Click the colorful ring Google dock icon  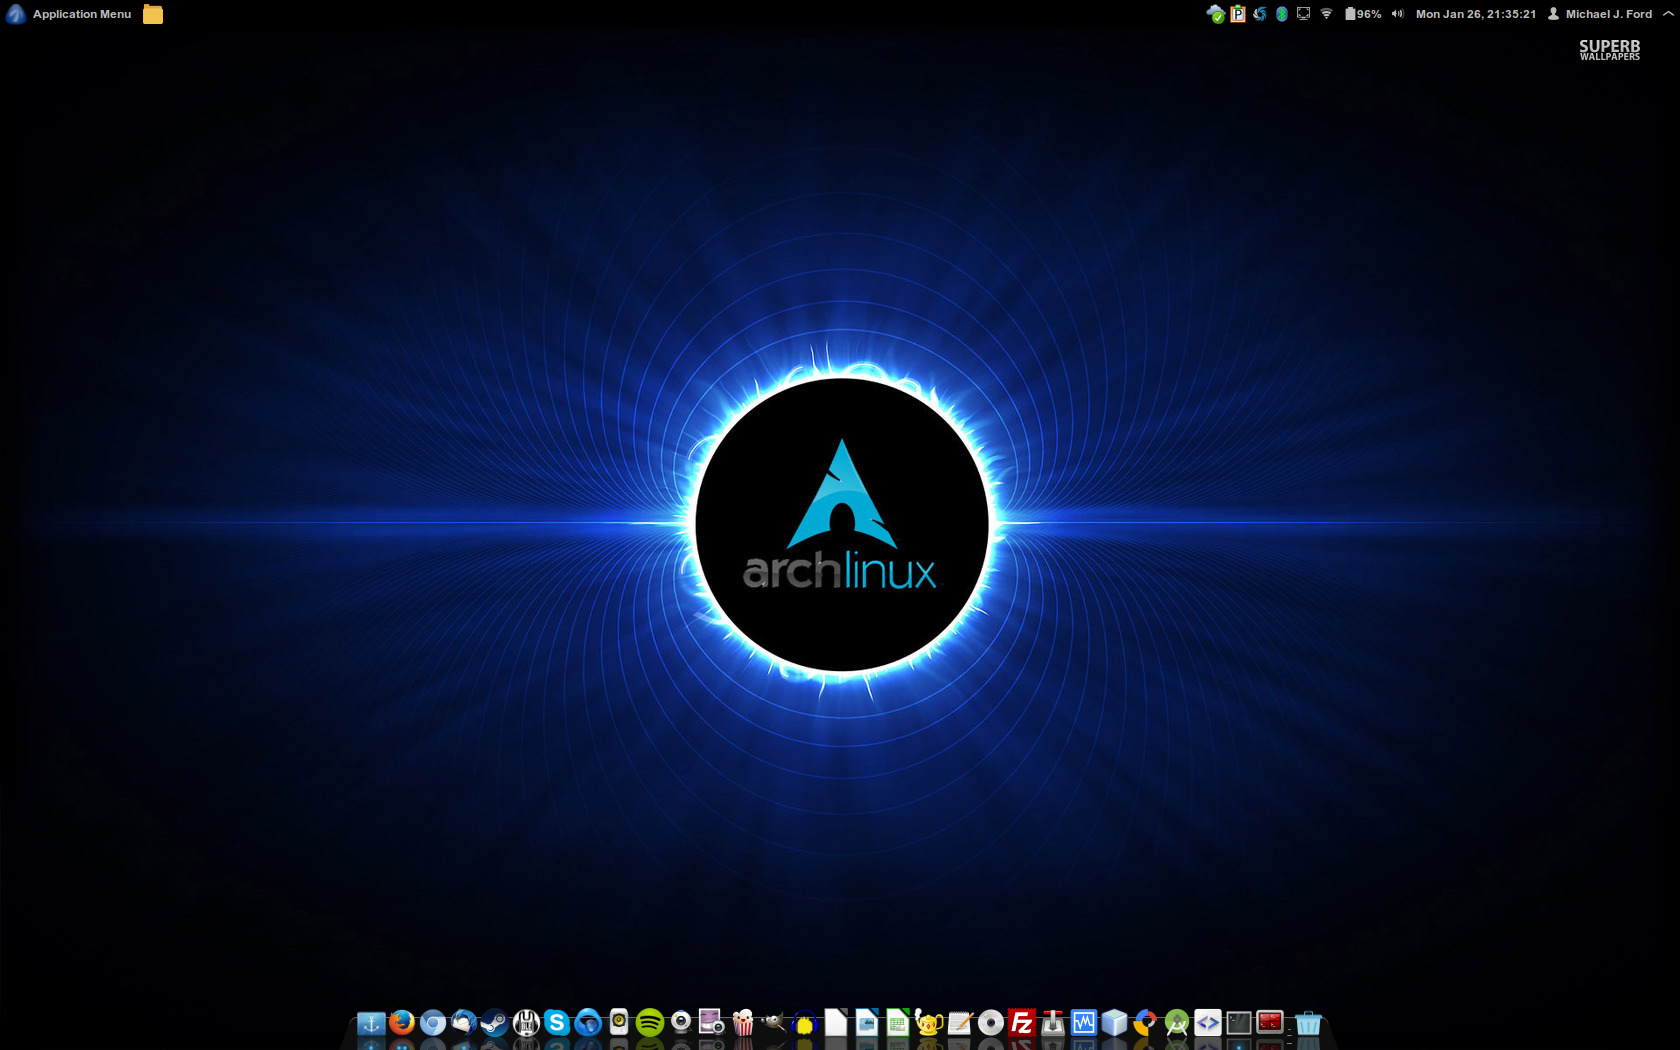click(x=1146, y=1023)
